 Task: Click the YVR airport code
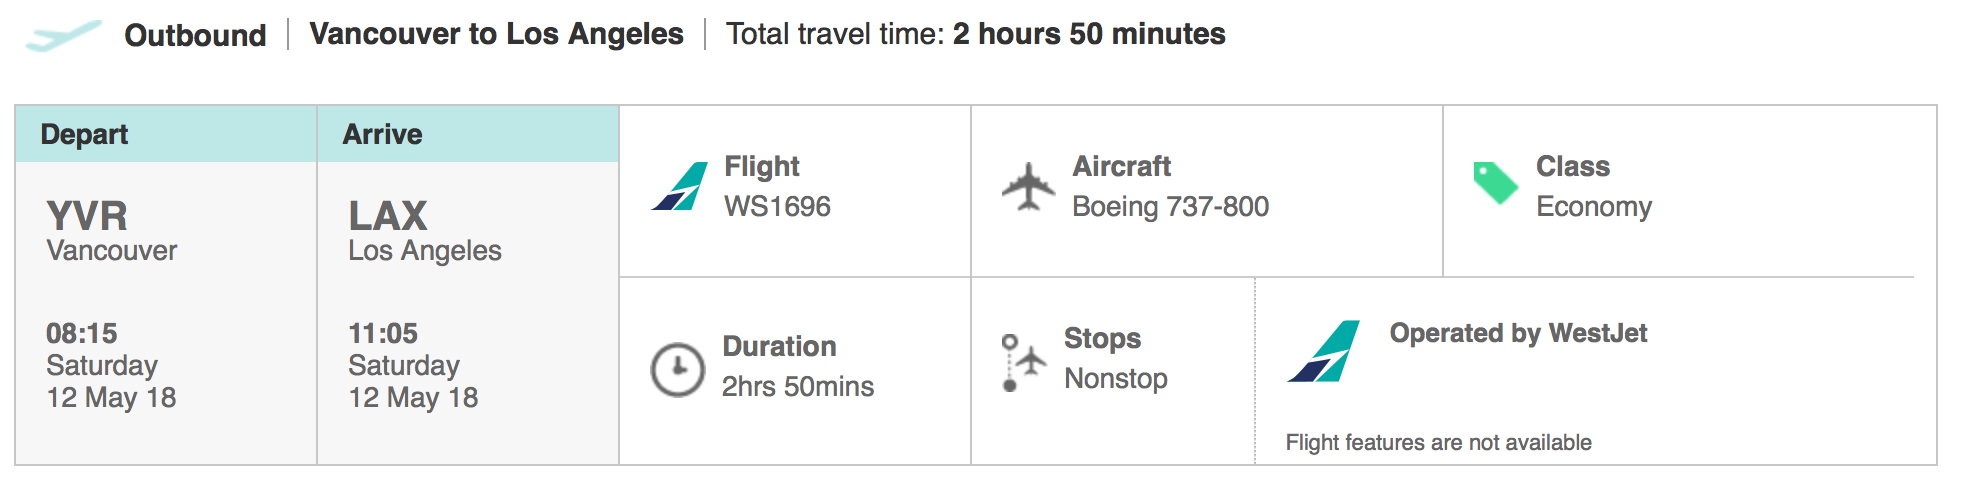(x=87, y=216)
